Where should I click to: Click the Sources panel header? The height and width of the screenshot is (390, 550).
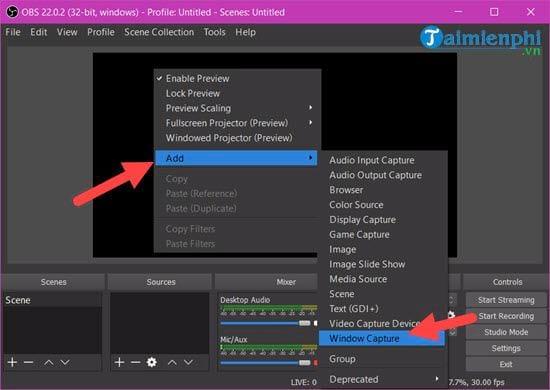(x=160, y=282)
